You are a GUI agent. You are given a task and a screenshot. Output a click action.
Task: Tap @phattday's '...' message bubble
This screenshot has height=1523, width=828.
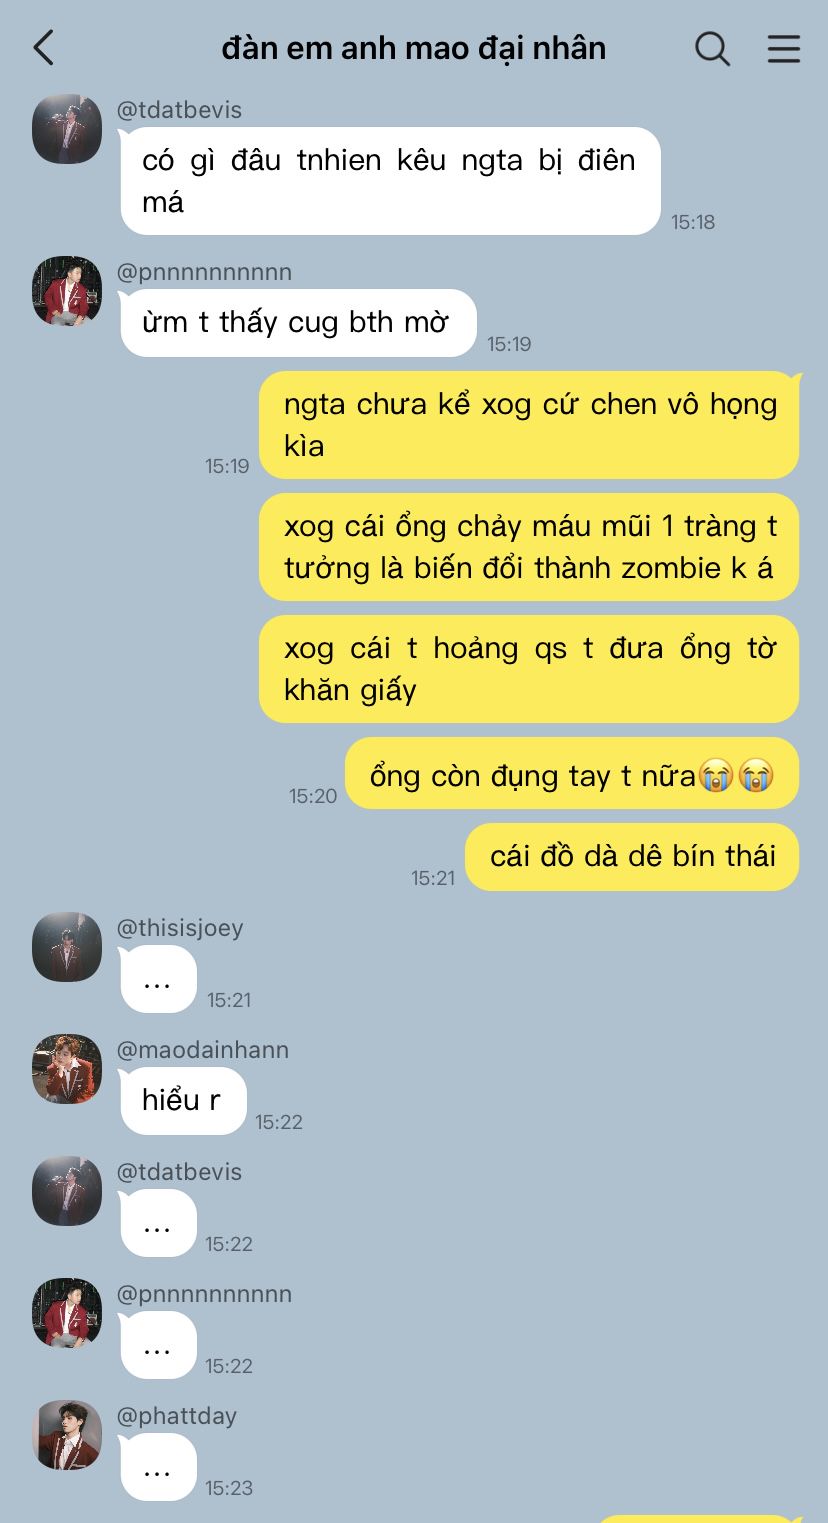point(158,1467)
